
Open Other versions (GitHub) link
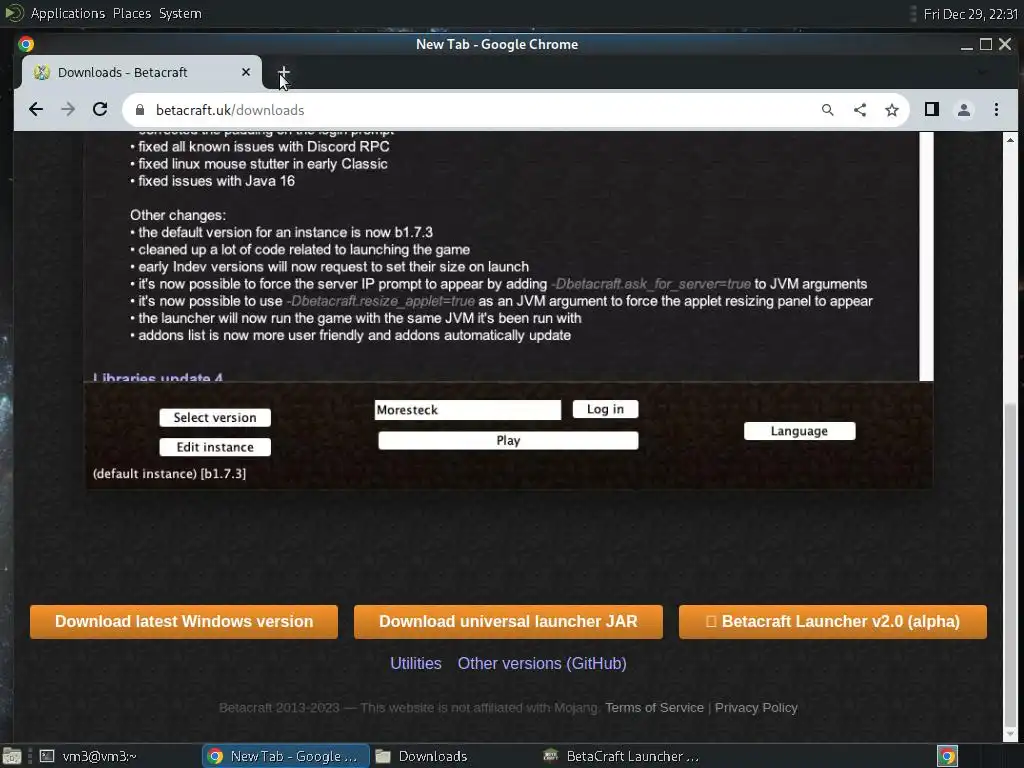pyautogui.click(x=542, y=664)
